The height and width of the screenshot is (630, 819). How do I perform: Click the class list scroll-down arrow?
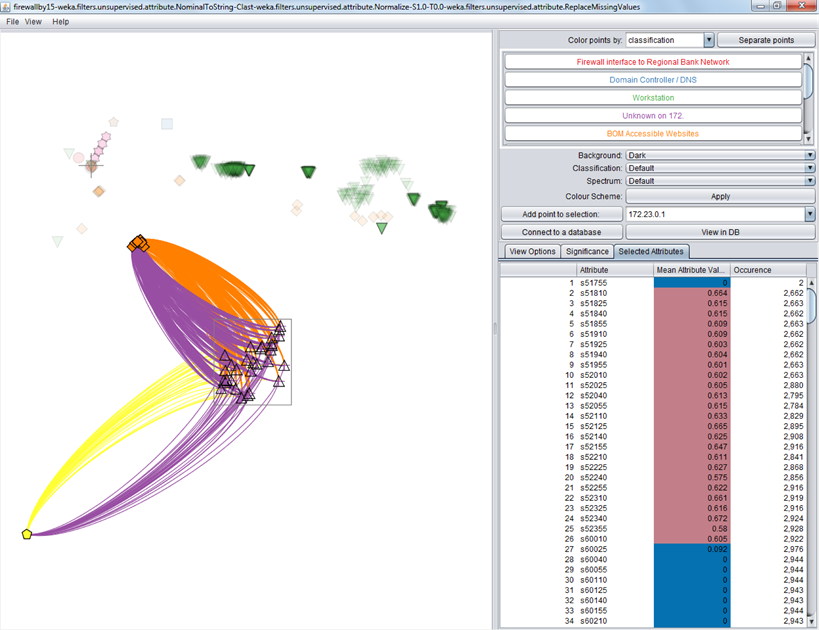(809, 139)
